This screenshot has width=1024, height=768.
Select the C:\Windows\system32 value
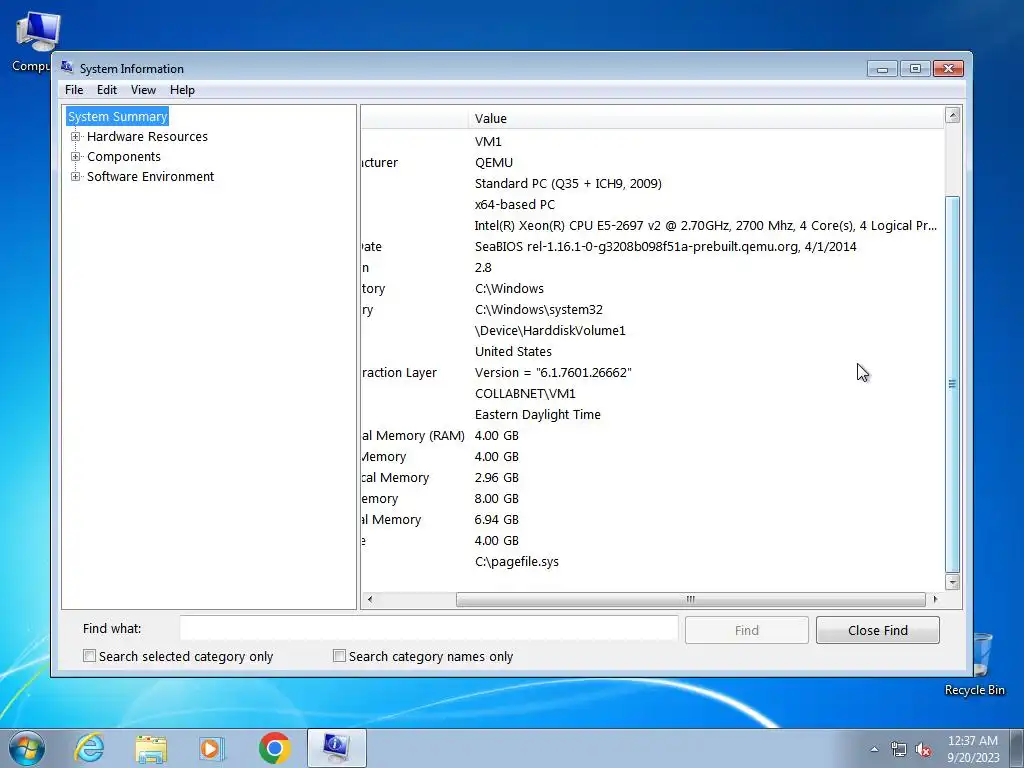(x=539, y=310)
